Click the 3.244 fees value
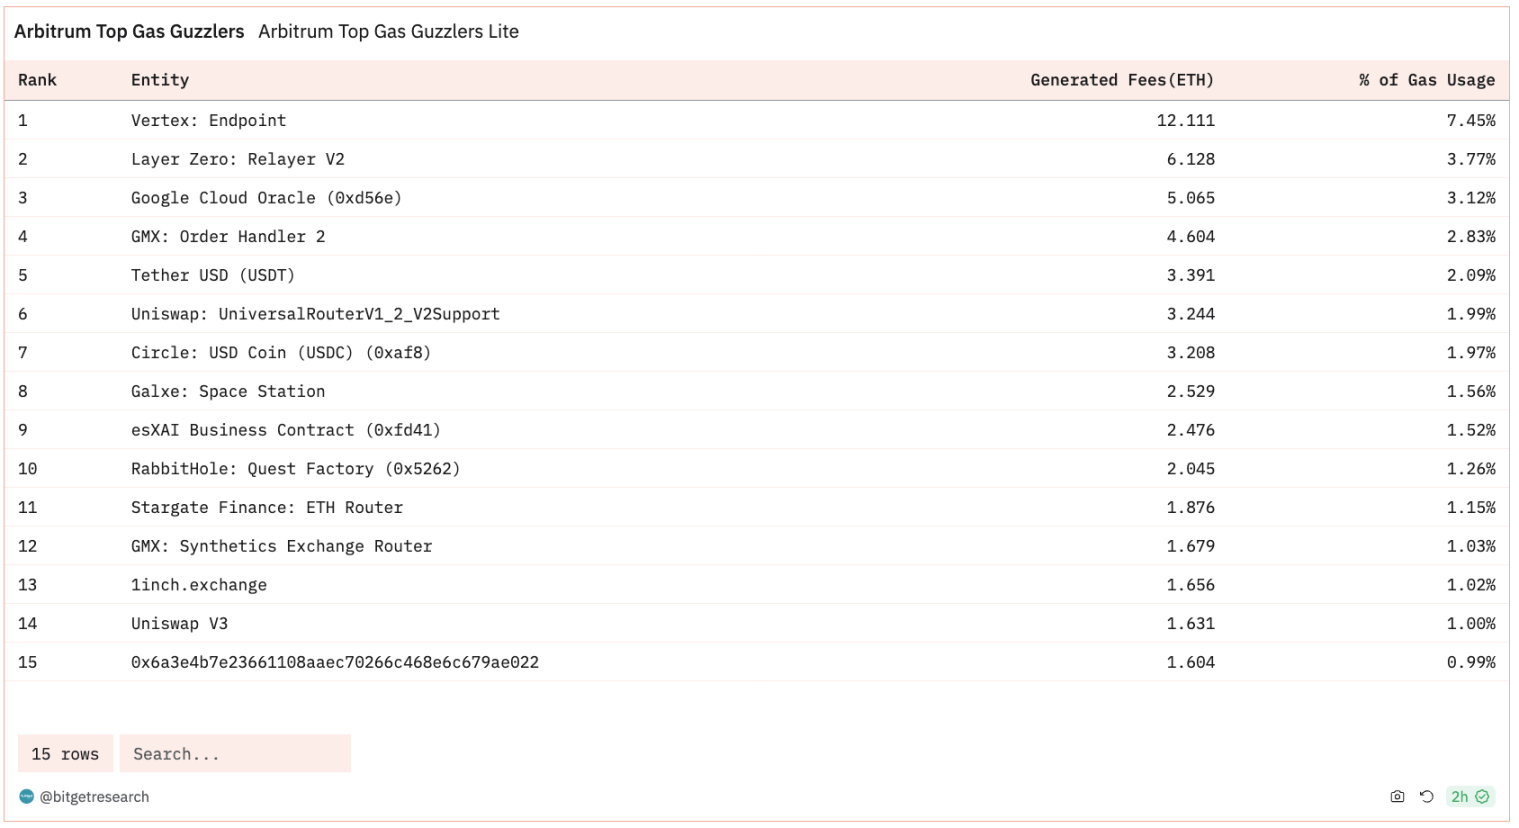The width and height of the screenshot is (1519, 828). pos(1191,314)
